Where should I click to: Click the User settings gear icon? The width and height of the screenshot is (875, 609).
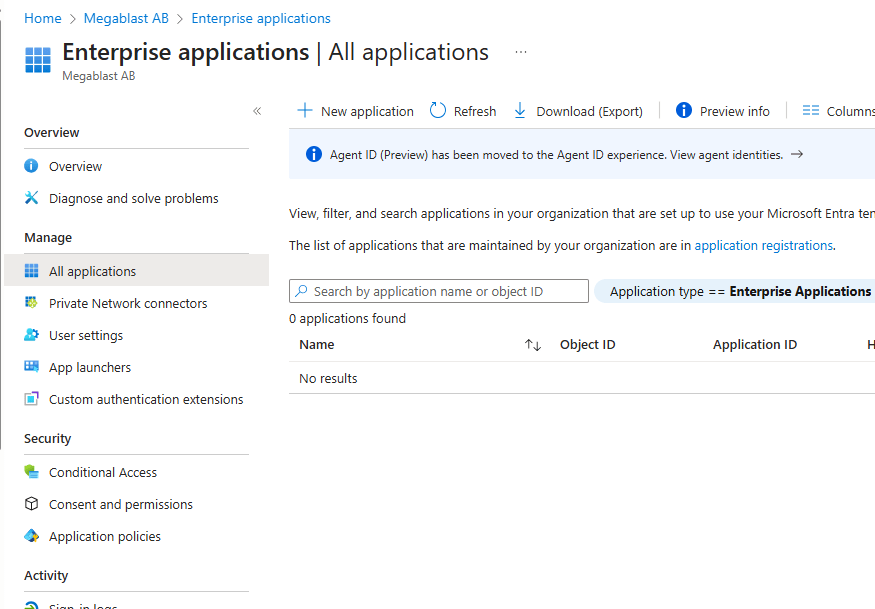click(x=31, y=335)
